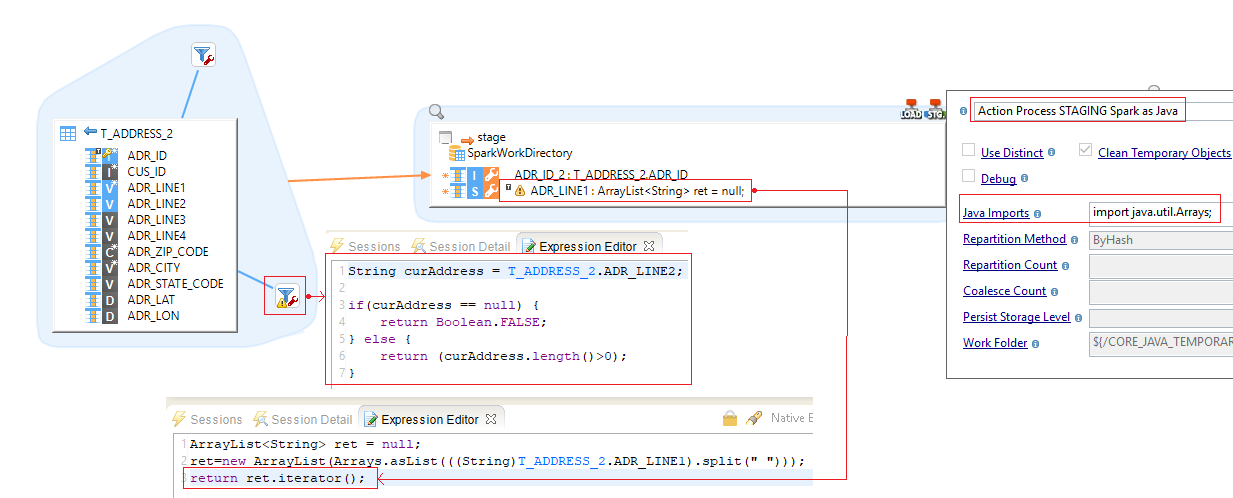1233x498 pixels.
Task: Click the magnifier icon on stage block
Action: coord(436,112)
